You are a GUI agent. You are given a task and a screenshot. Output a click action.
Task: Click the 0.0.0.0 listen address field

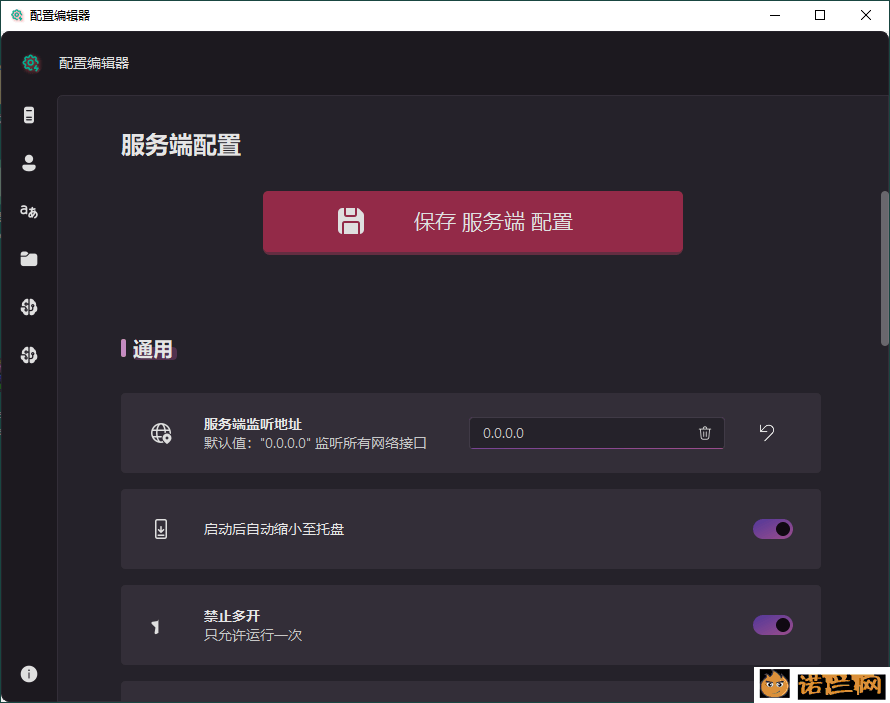click(x=597, y=433)
